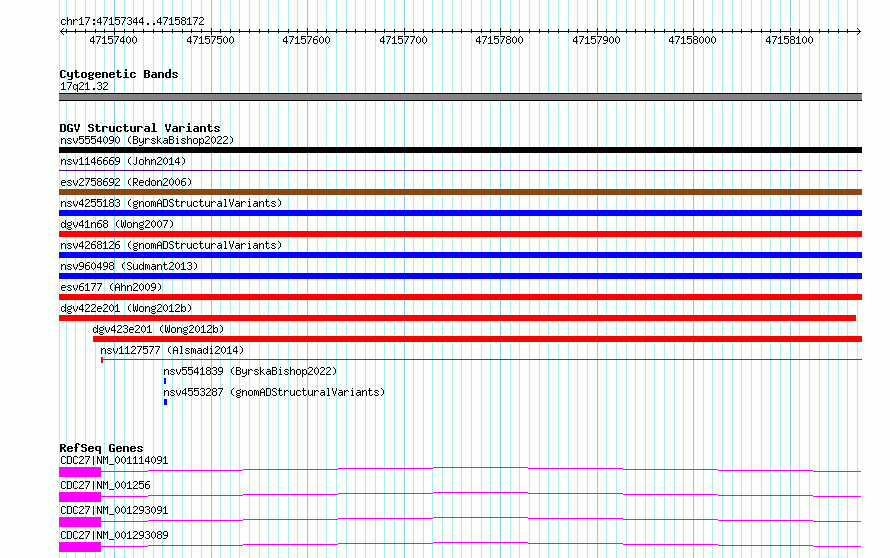This screenshot has width=890, height=558.
Task: Click the right arrow of the coordinate ruler
Action: click(859, 32)
